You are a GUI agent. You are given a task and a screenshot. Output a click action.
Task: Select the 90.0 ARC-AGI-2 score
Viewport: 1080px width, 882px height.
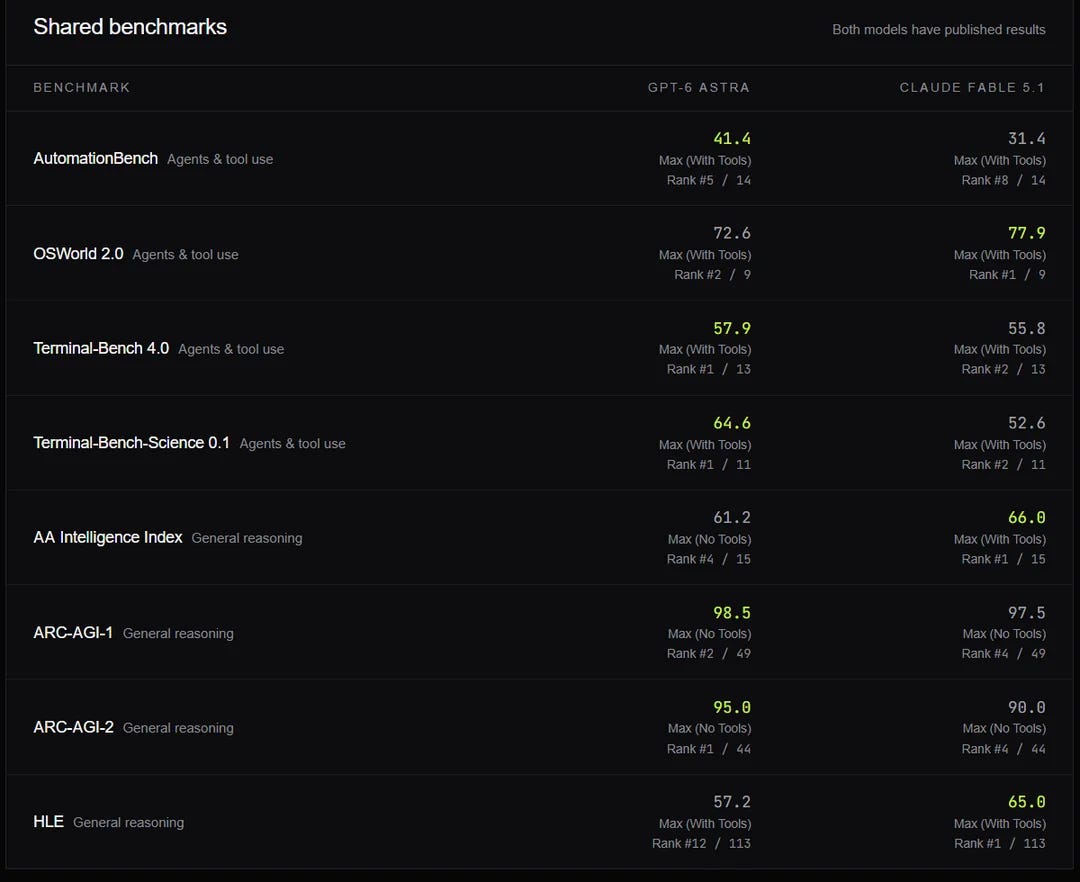pos(1027,707)
